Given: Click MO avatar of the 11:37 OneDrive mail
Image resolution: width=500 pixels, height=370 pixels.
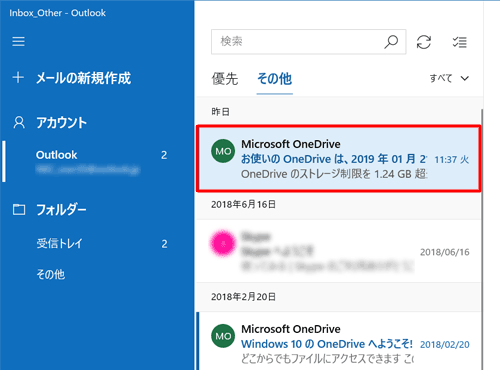Looking at the screenshot, I should pyautogui.click(x=223, y=151).
